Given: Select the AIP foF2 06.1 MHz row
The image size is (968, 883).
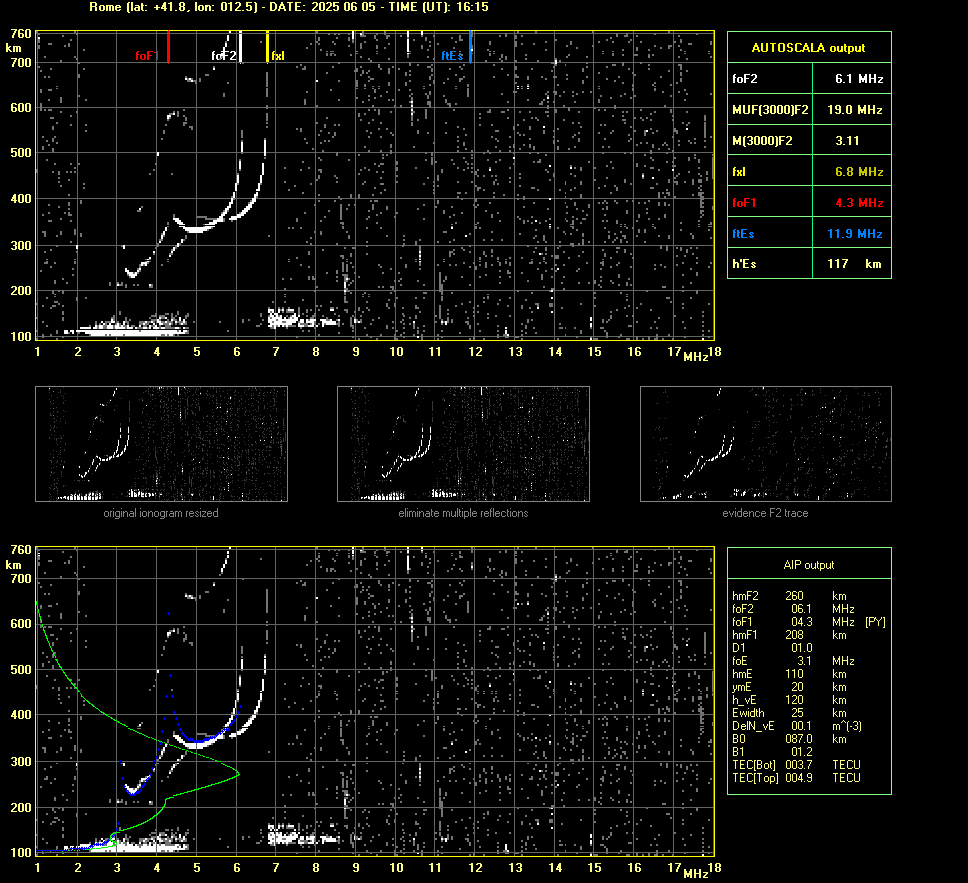Looking at the screenshot, I should point(793,609).
